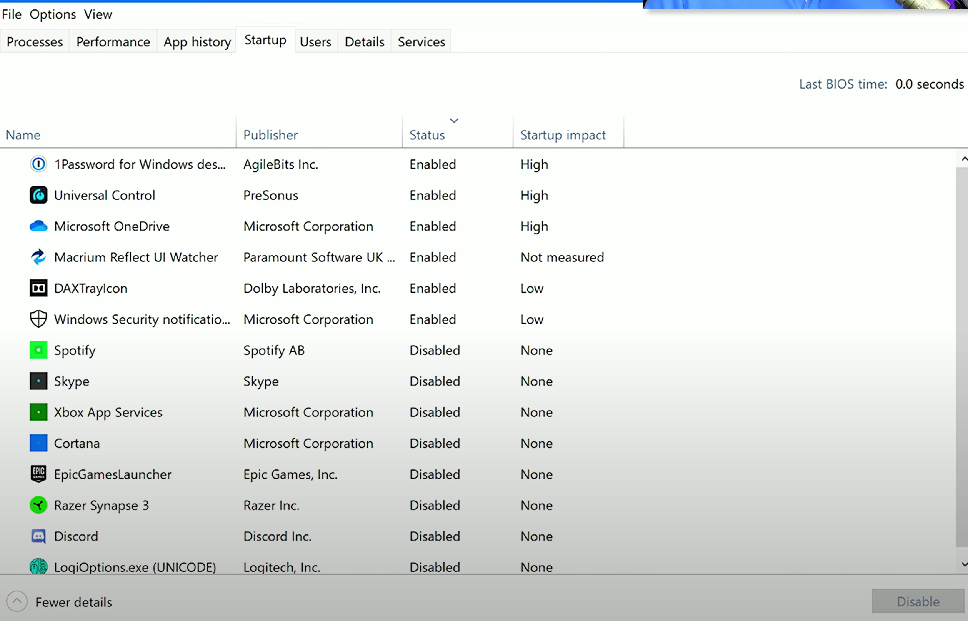Click the Discord app icon
968x621 pixels.
coord(38,536)
